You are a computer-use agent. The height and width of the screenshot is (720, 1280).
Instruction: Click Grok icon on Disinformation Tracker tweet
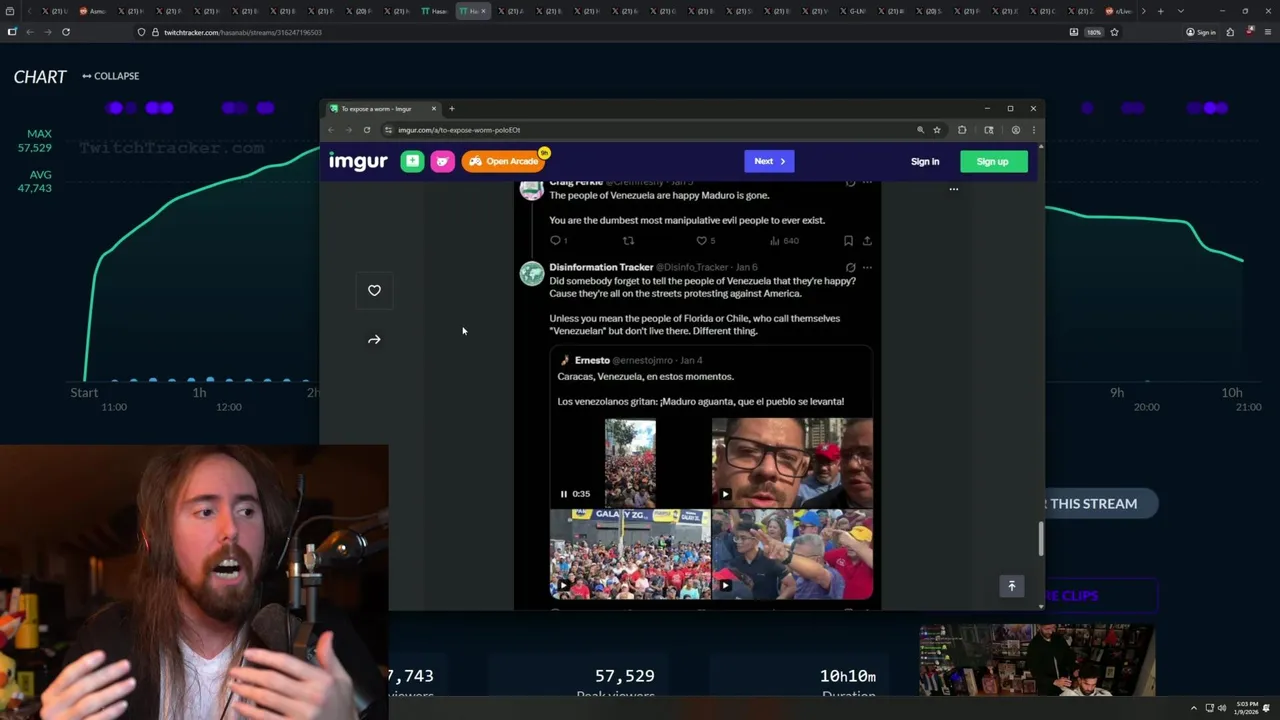[850, 267]
